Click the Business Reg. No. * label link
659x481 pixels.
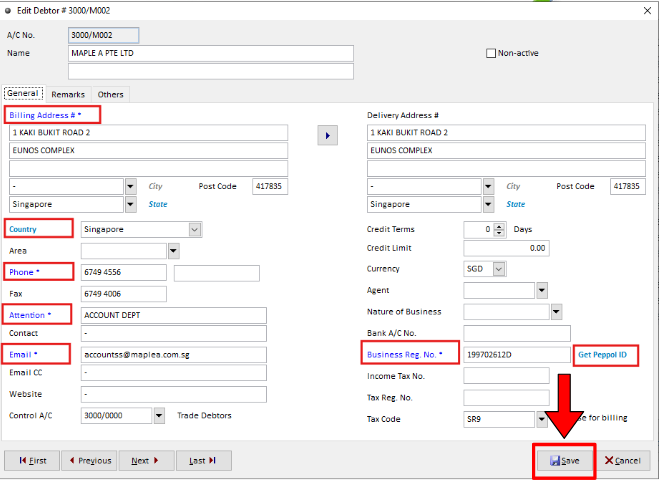pos(405,354)
